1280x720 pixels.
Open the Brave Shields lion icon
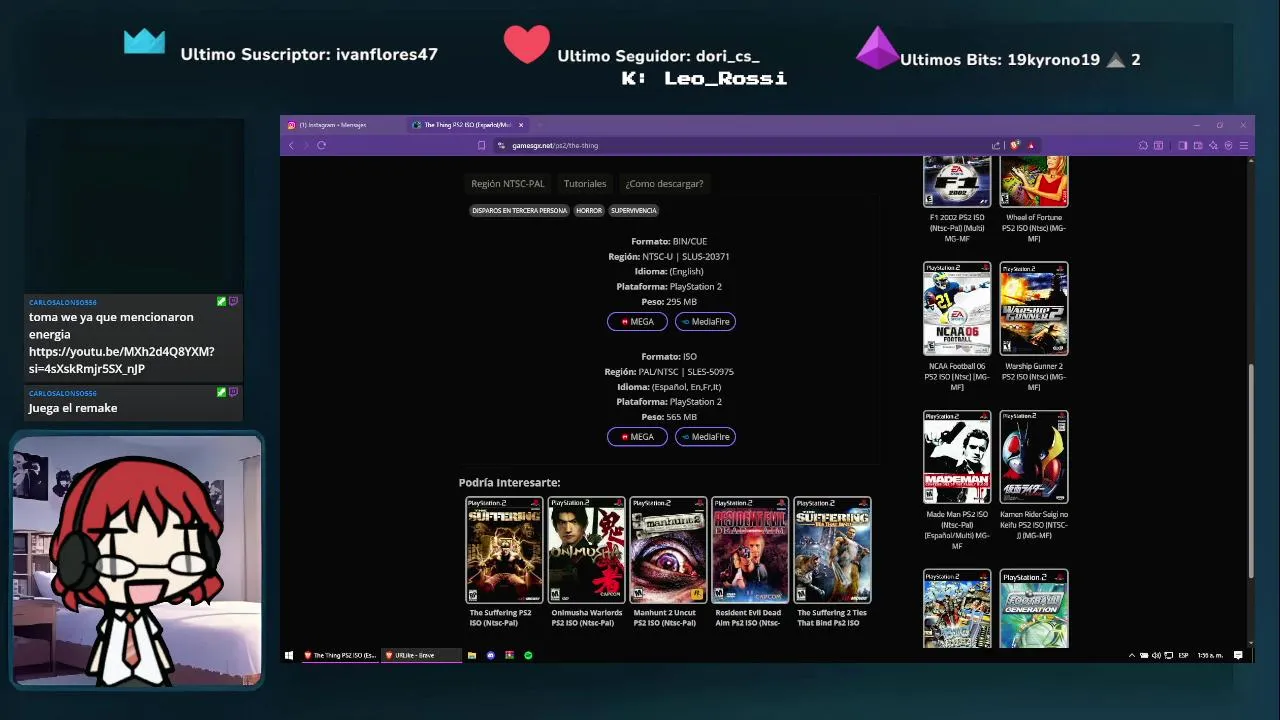click(1014, 145)
